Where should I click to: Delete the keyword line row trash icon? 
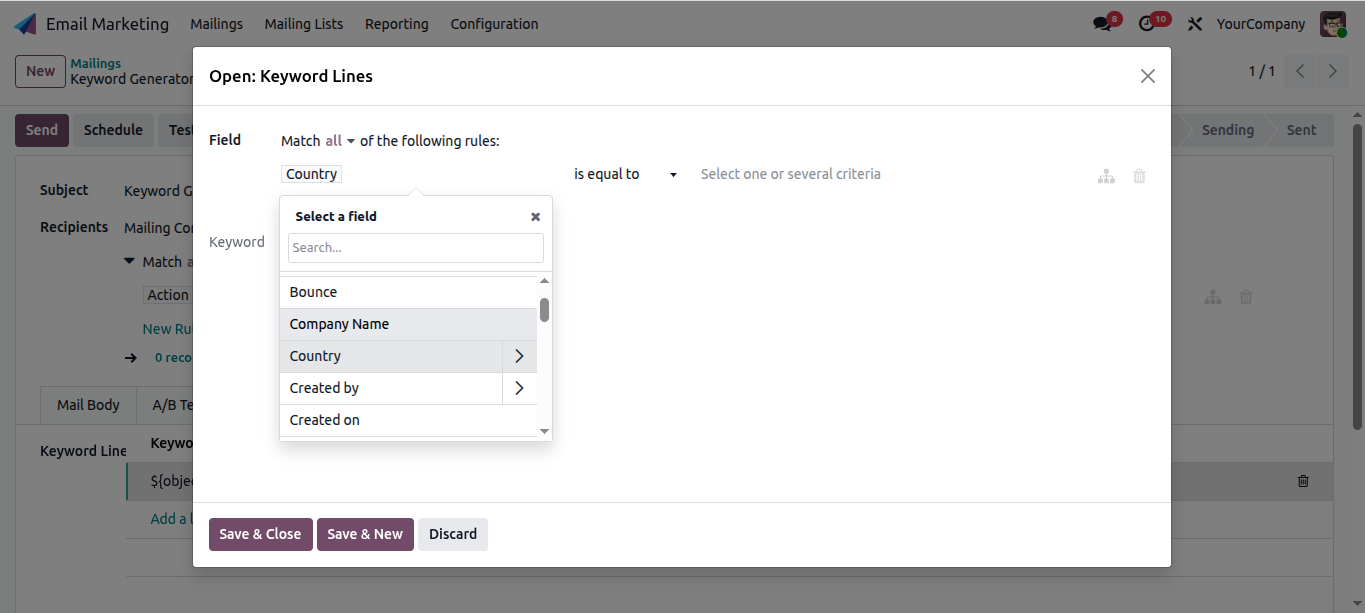1303,481
